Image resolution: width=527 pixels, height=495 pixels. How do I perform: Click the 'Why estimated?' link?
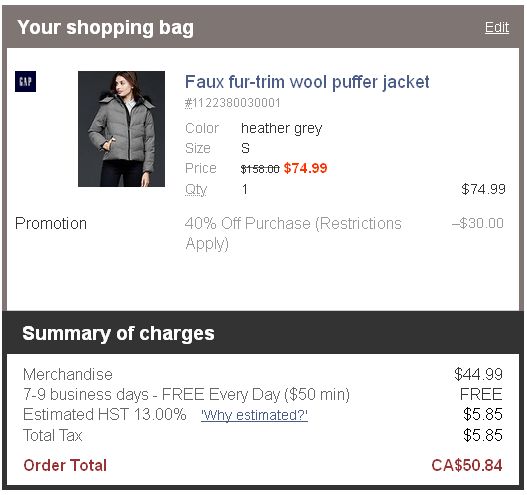point(254,415)
